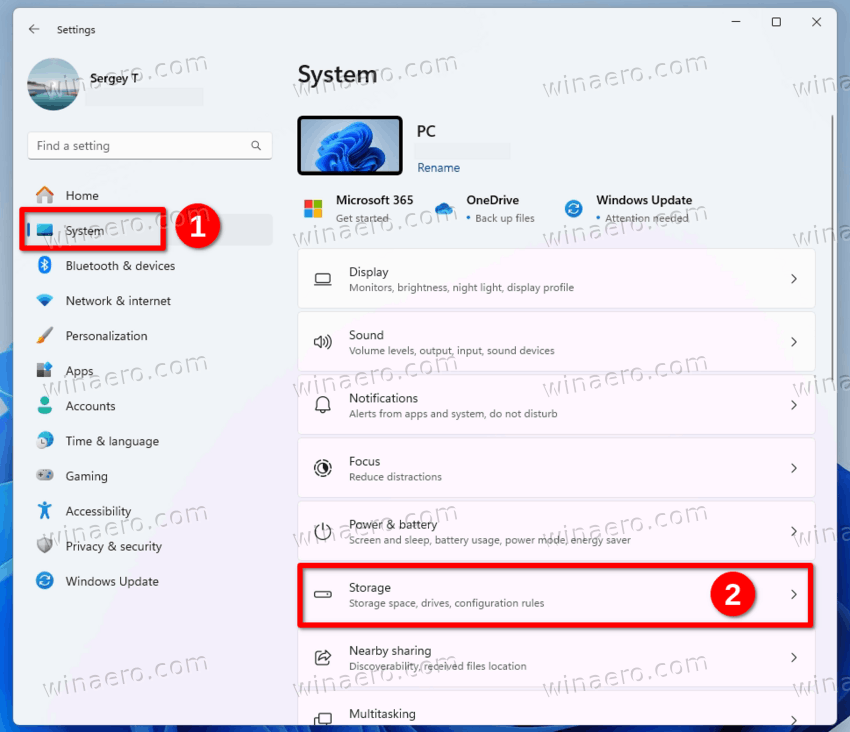Open Accounts label in sidebar

[x=91, y=406]
